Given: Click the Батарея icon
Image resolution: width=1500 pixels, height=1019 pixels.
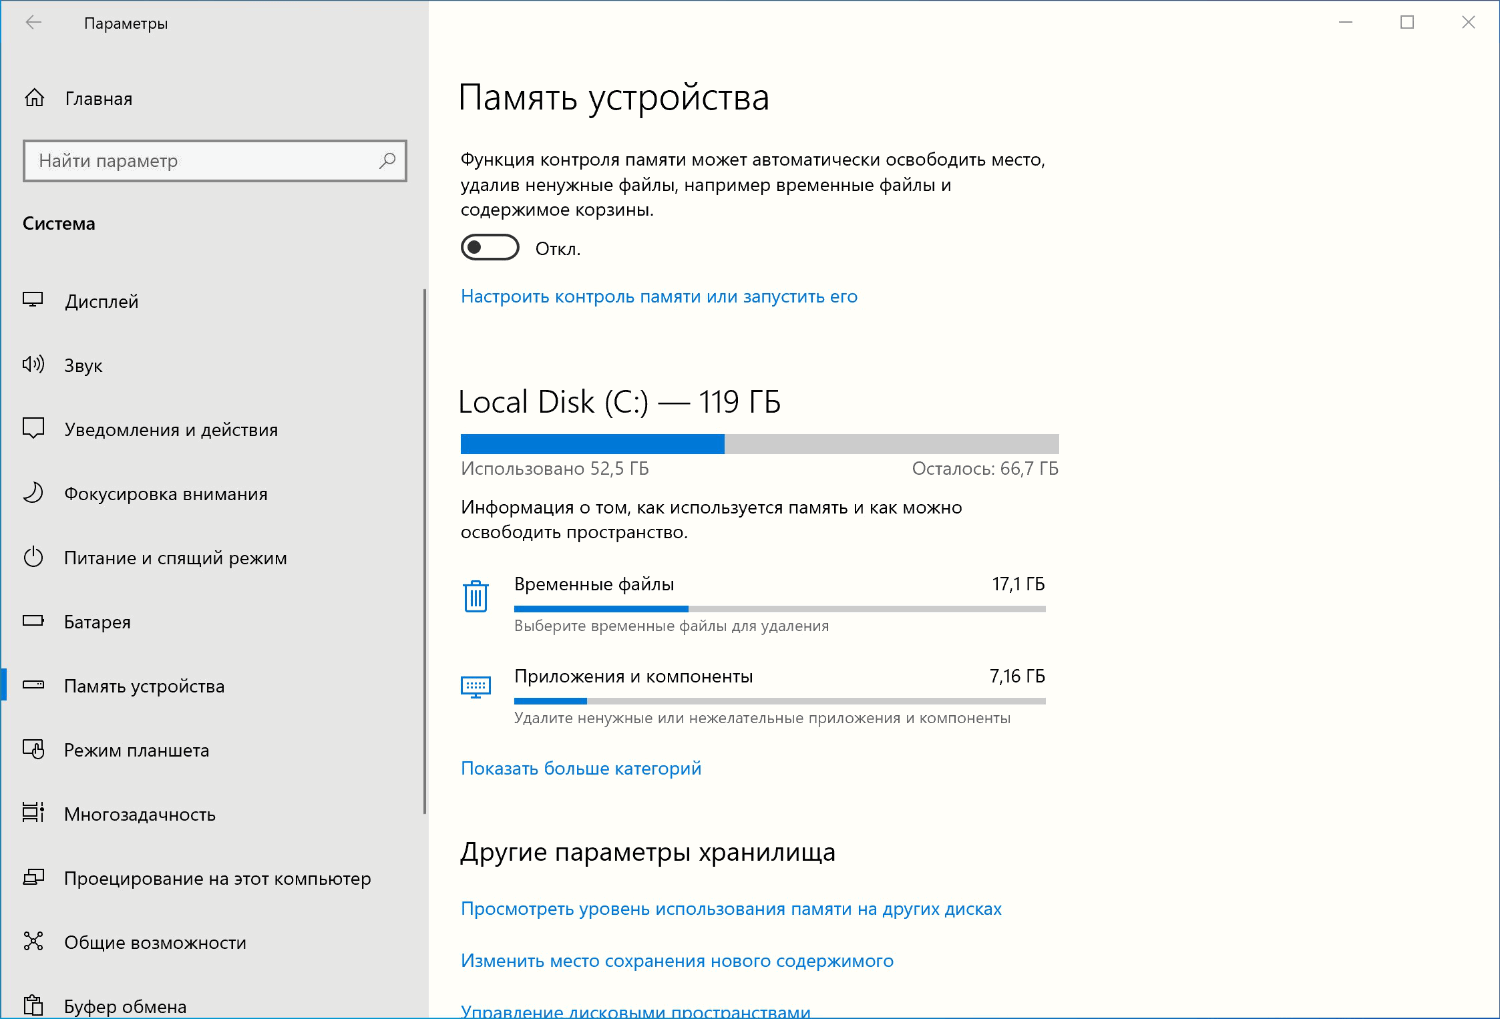Looking at the screenshot, I should pos(33,621).
